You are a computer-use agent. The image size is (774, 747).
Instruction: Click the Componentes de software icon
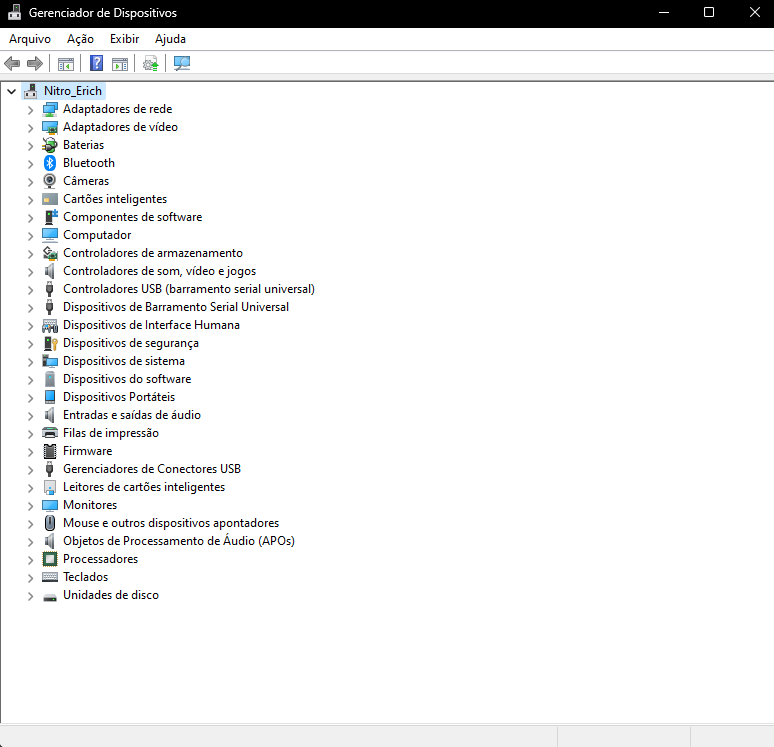pyautogui.click(x=50, y=217)
